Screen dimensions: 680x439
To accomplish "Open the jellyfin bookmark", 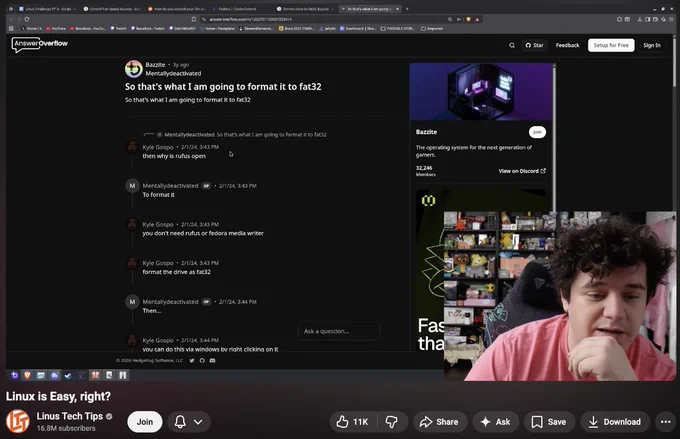I will click(327, 29).
